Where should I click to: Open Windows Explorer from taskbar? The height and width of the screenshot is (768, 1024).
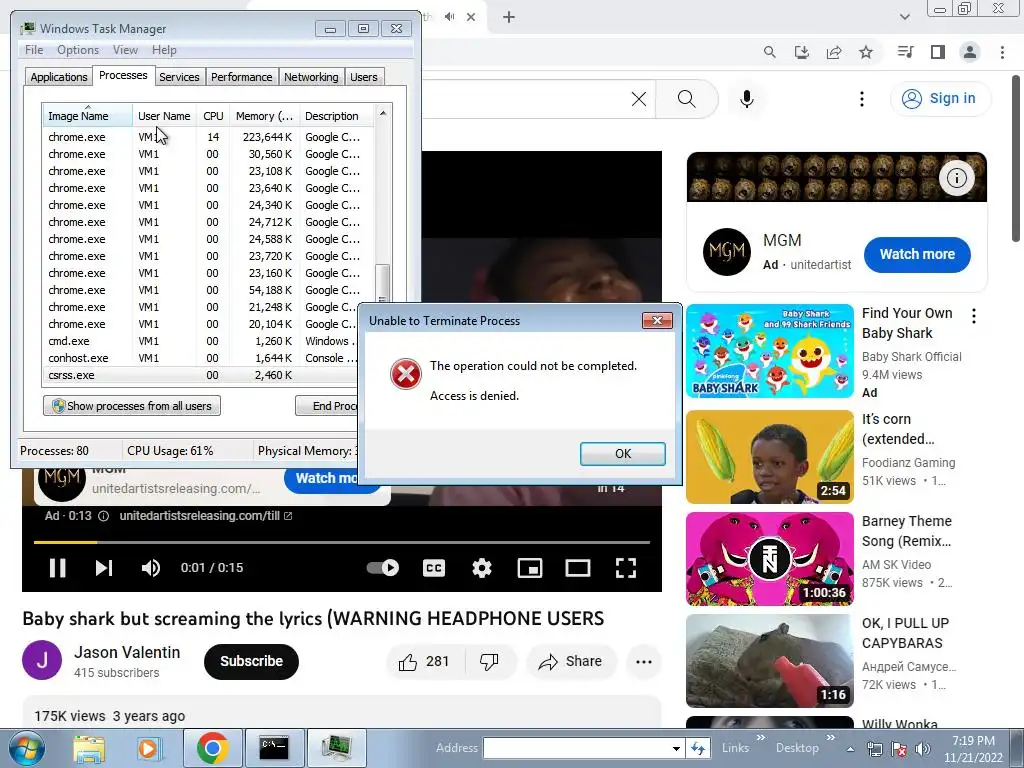(89, 748)
